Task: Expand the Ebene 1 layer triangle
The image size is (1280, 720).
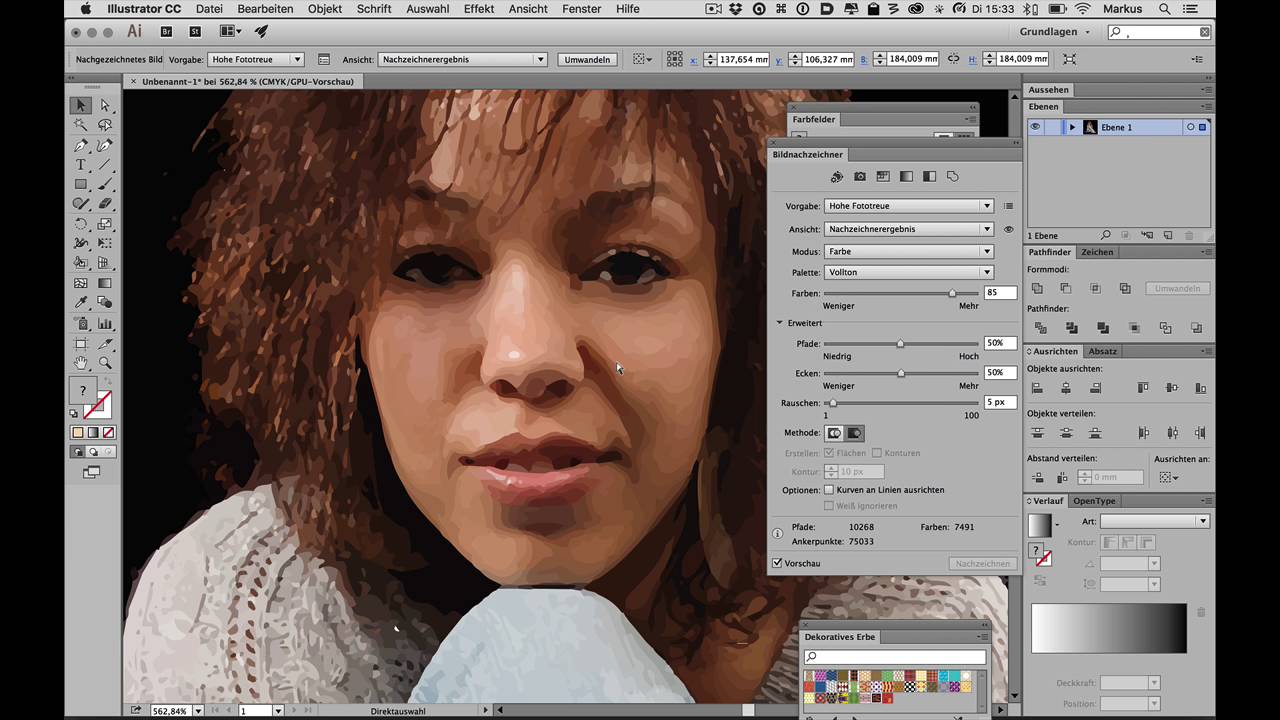Action: click(x=1072, y=127)
